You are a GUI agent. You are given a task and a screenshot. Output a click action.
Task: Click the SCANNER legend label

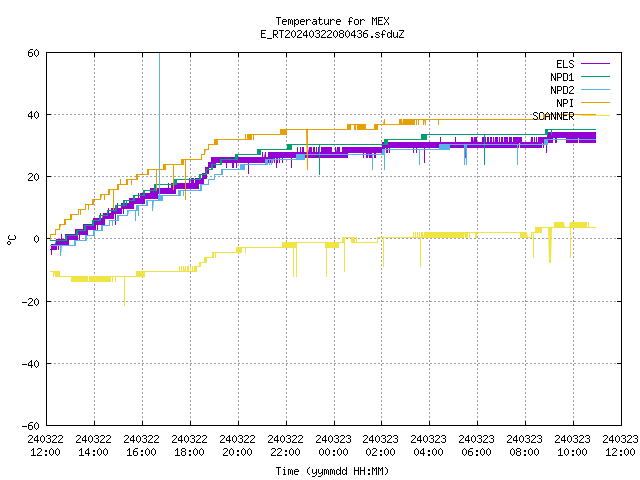click(x=553, y=116)
